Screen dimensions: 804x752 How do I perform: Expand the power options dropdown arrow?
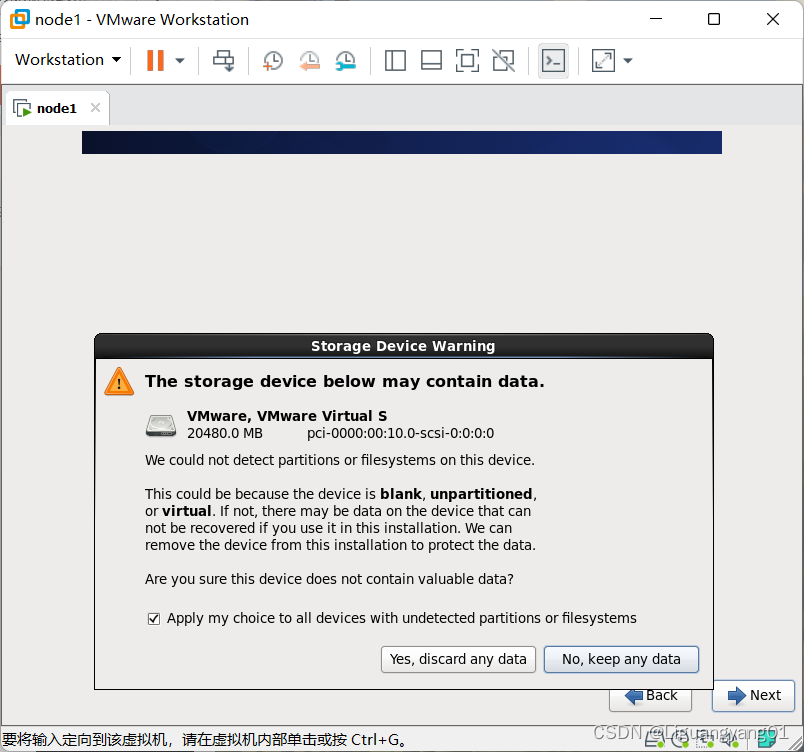pos(179,60)
